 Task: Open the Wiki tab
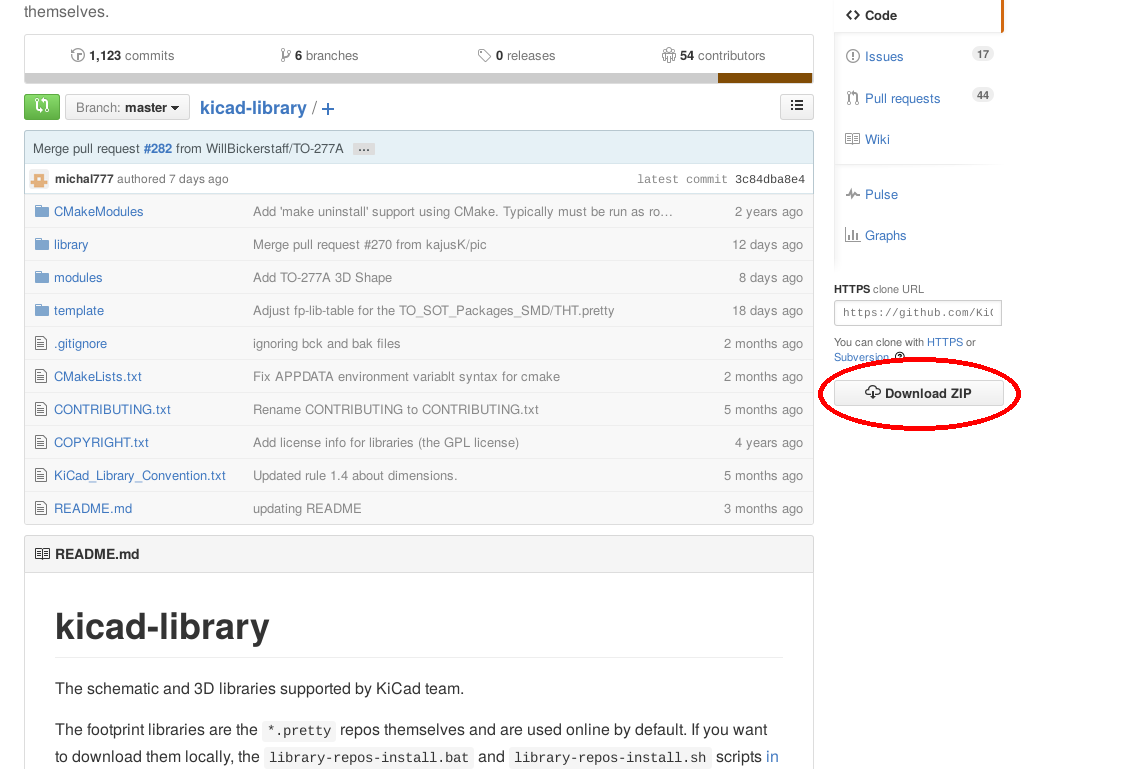(x=877, y=140)
